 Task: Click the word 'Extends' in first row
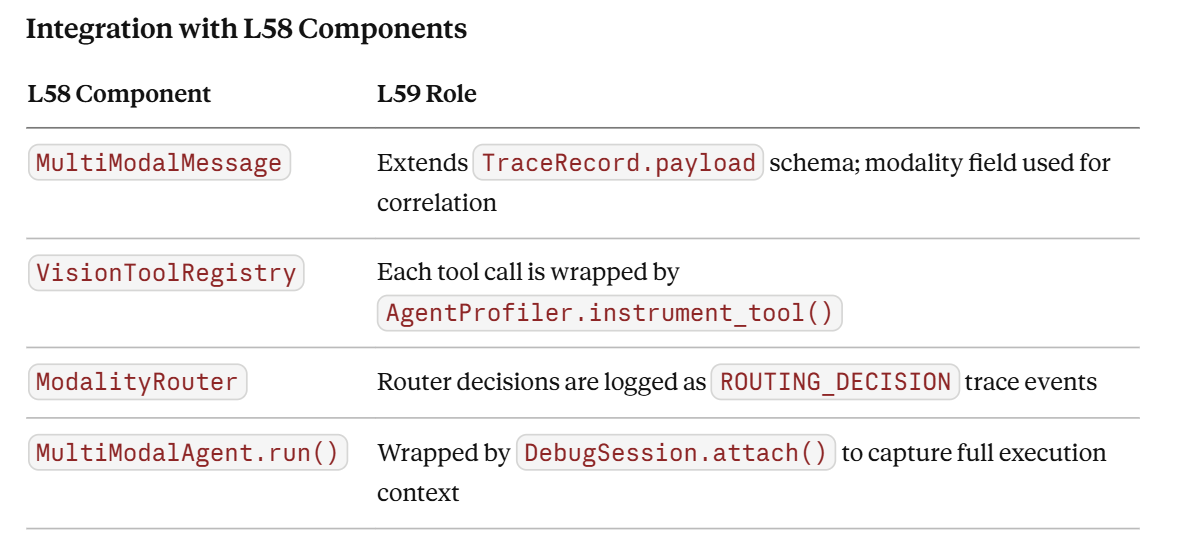(x=423, y=163)
